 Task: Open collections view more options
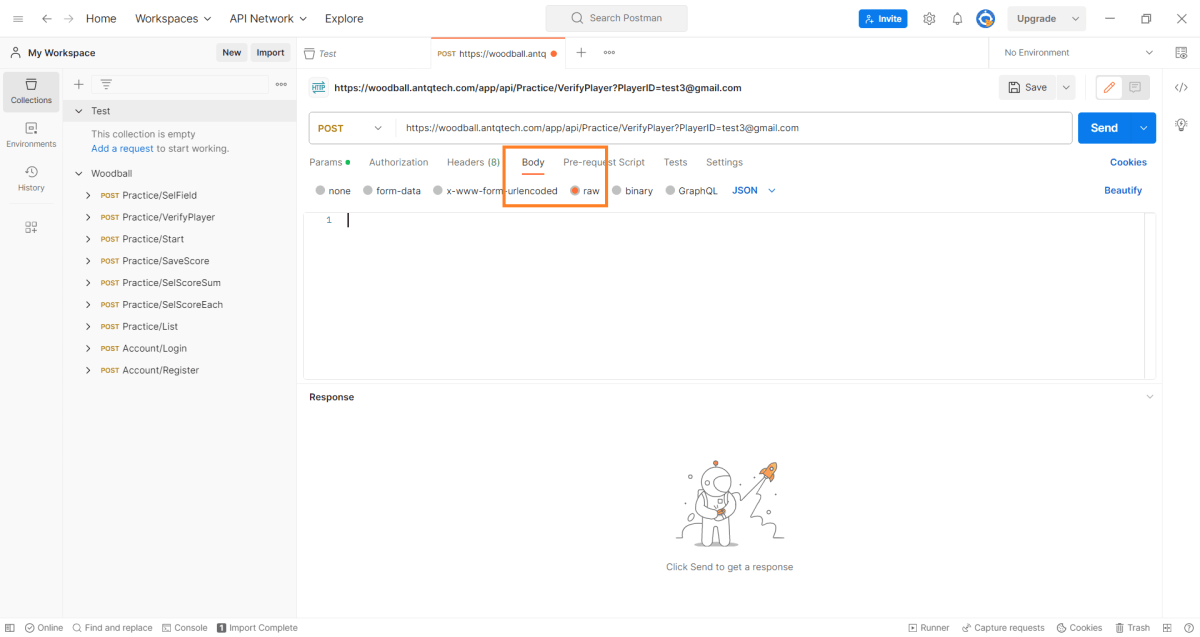tap(281, 85)
